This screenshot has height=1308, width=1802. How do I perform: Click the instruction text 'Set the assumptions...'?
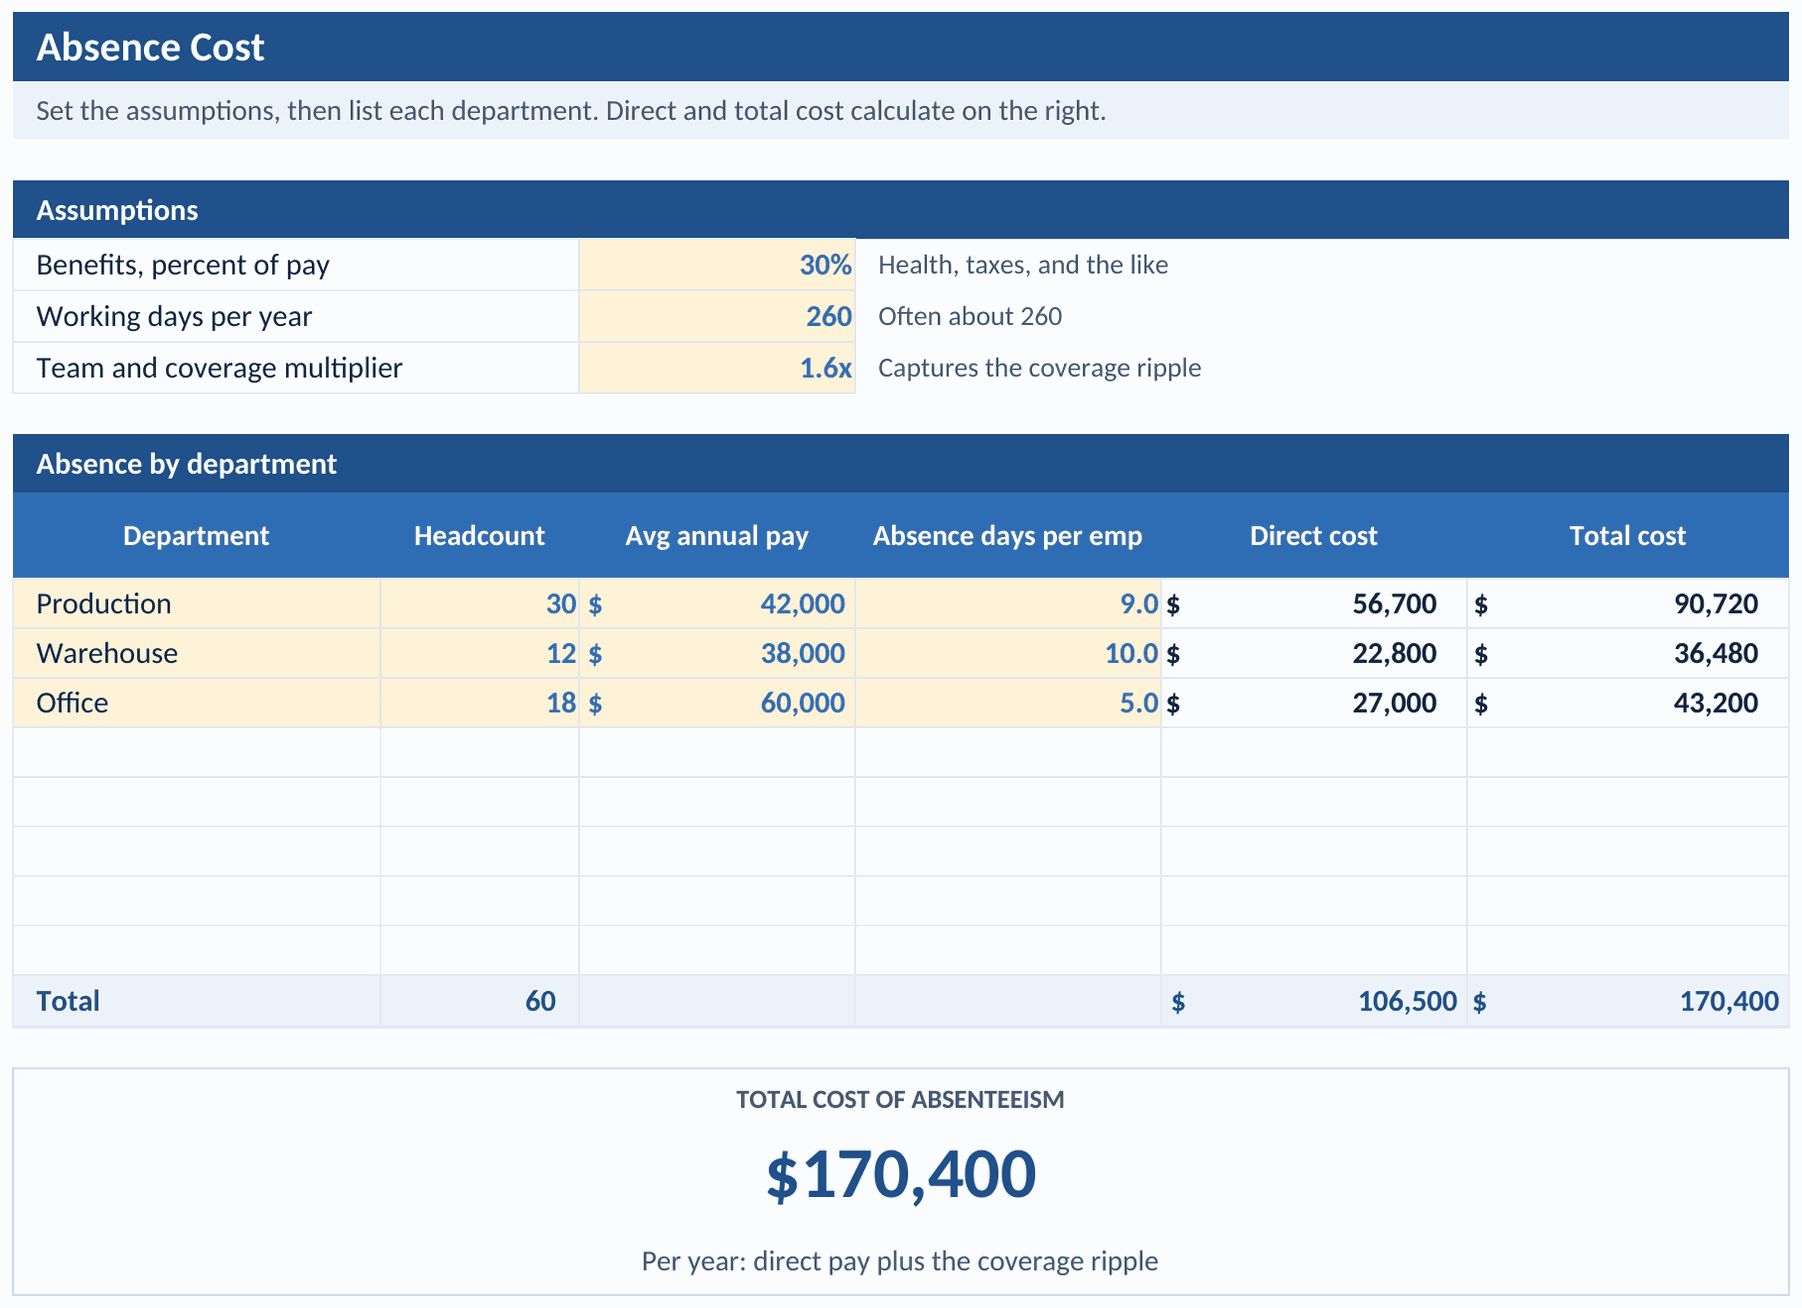tap(571, 111)
